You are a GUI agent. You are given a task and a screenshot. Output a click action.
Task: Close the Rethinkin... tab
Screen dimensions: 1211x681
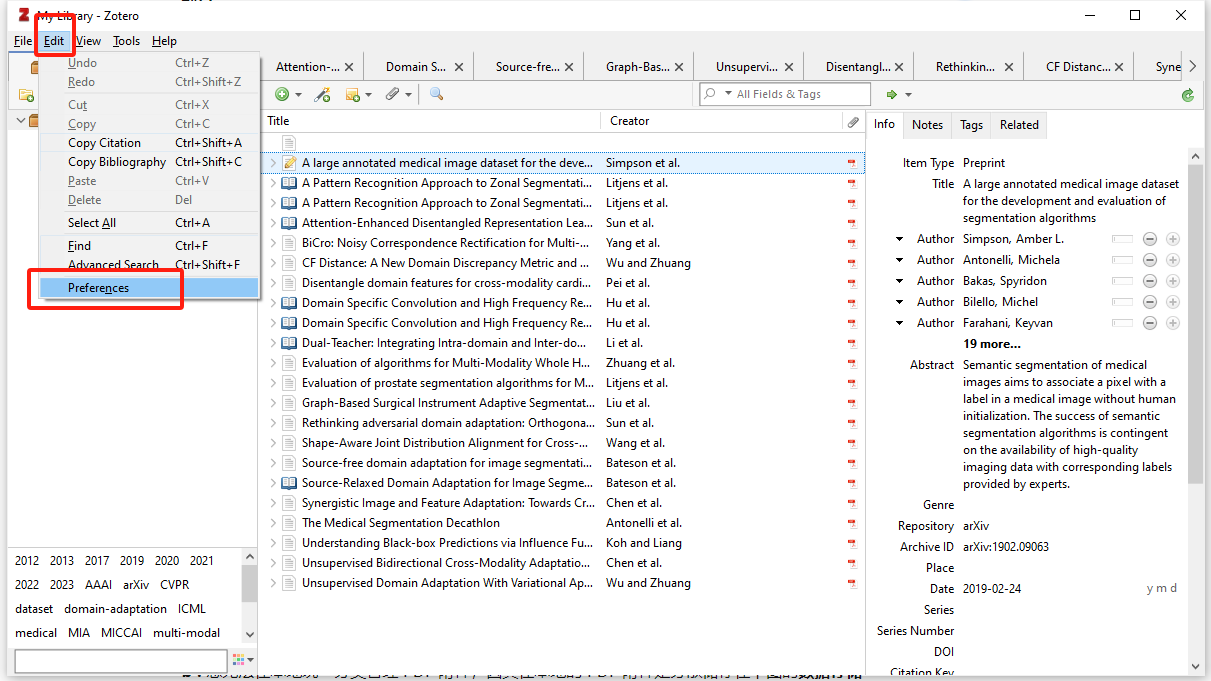tap(1009, 67)
